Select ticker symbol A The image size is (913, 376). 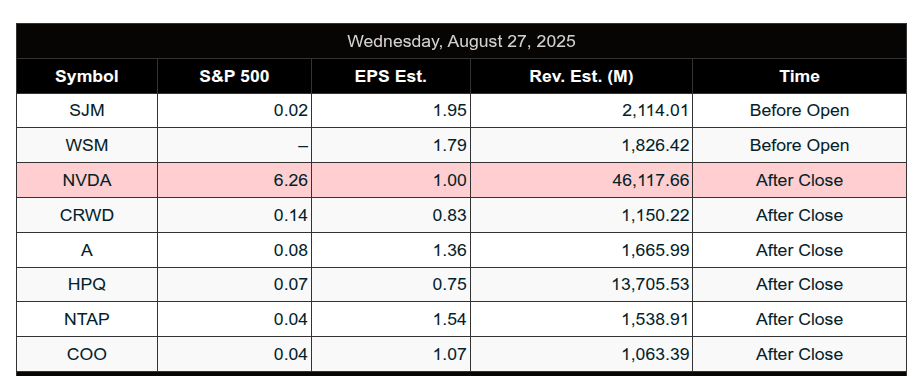tap(87, 250)
